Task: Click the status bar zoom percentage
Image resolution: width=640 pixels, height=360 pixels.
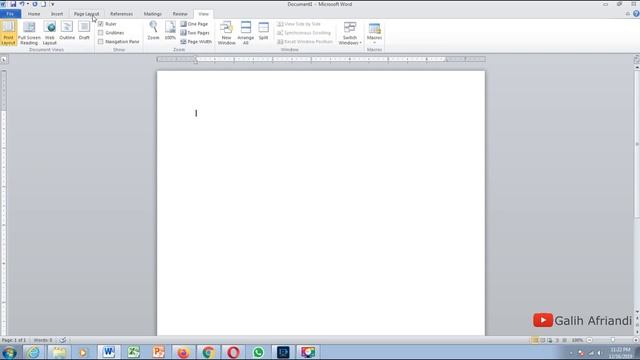Action: (577, 340)
